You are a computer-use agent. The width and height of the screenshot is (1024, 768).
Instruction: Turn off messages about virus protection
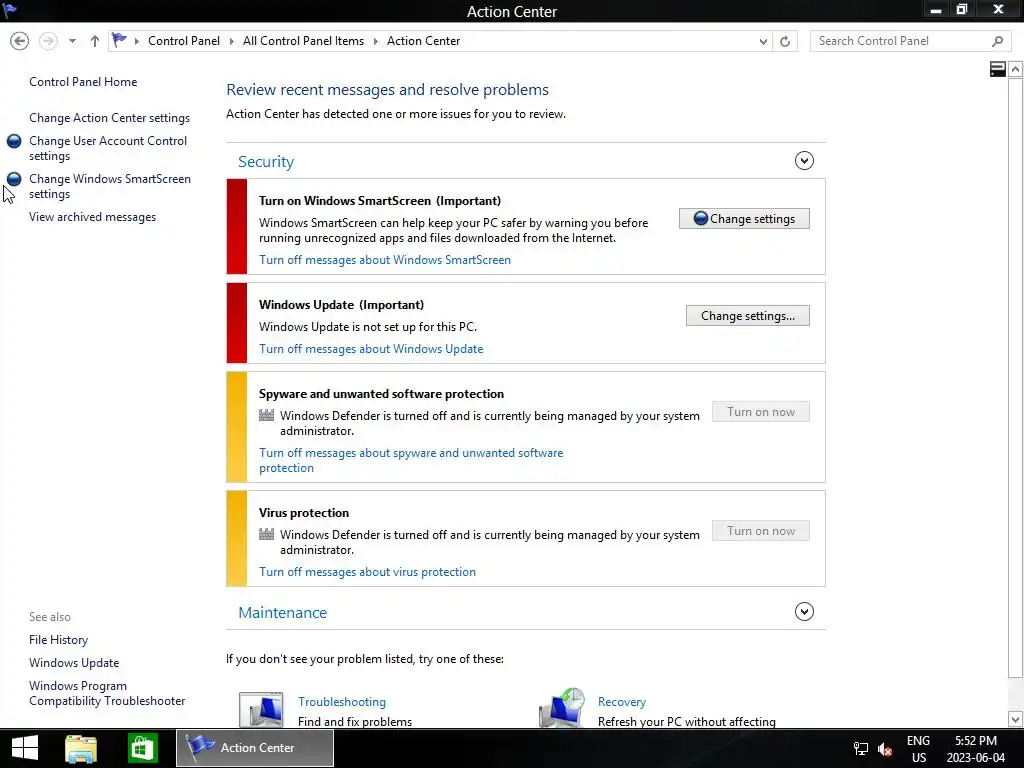[x=367, y=572]
